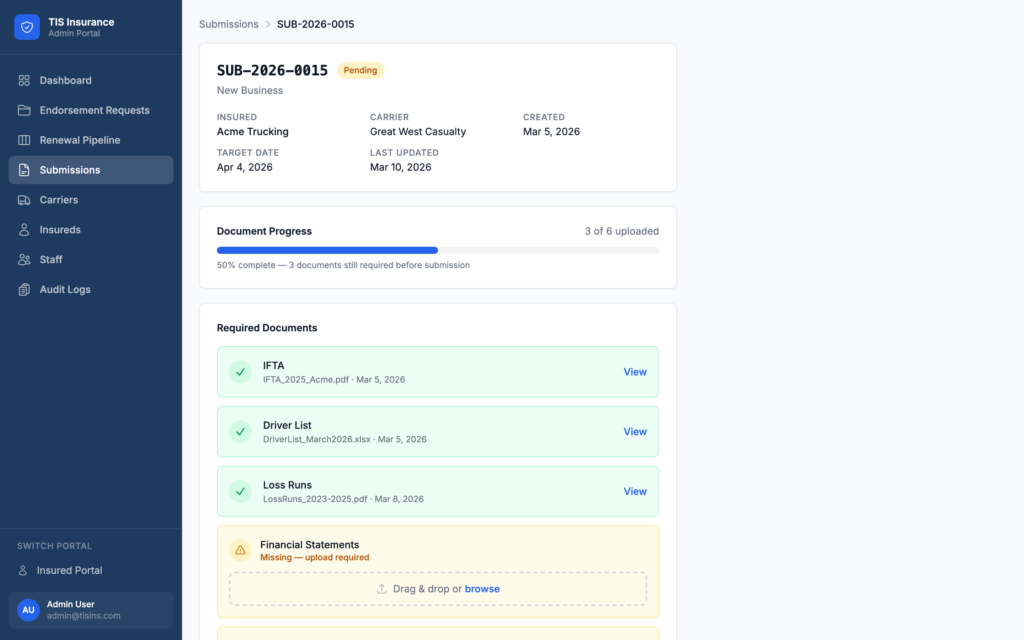
Task: Click the SUB-2026-0015 breadcrumb text
Action: [x=315, y=24]
